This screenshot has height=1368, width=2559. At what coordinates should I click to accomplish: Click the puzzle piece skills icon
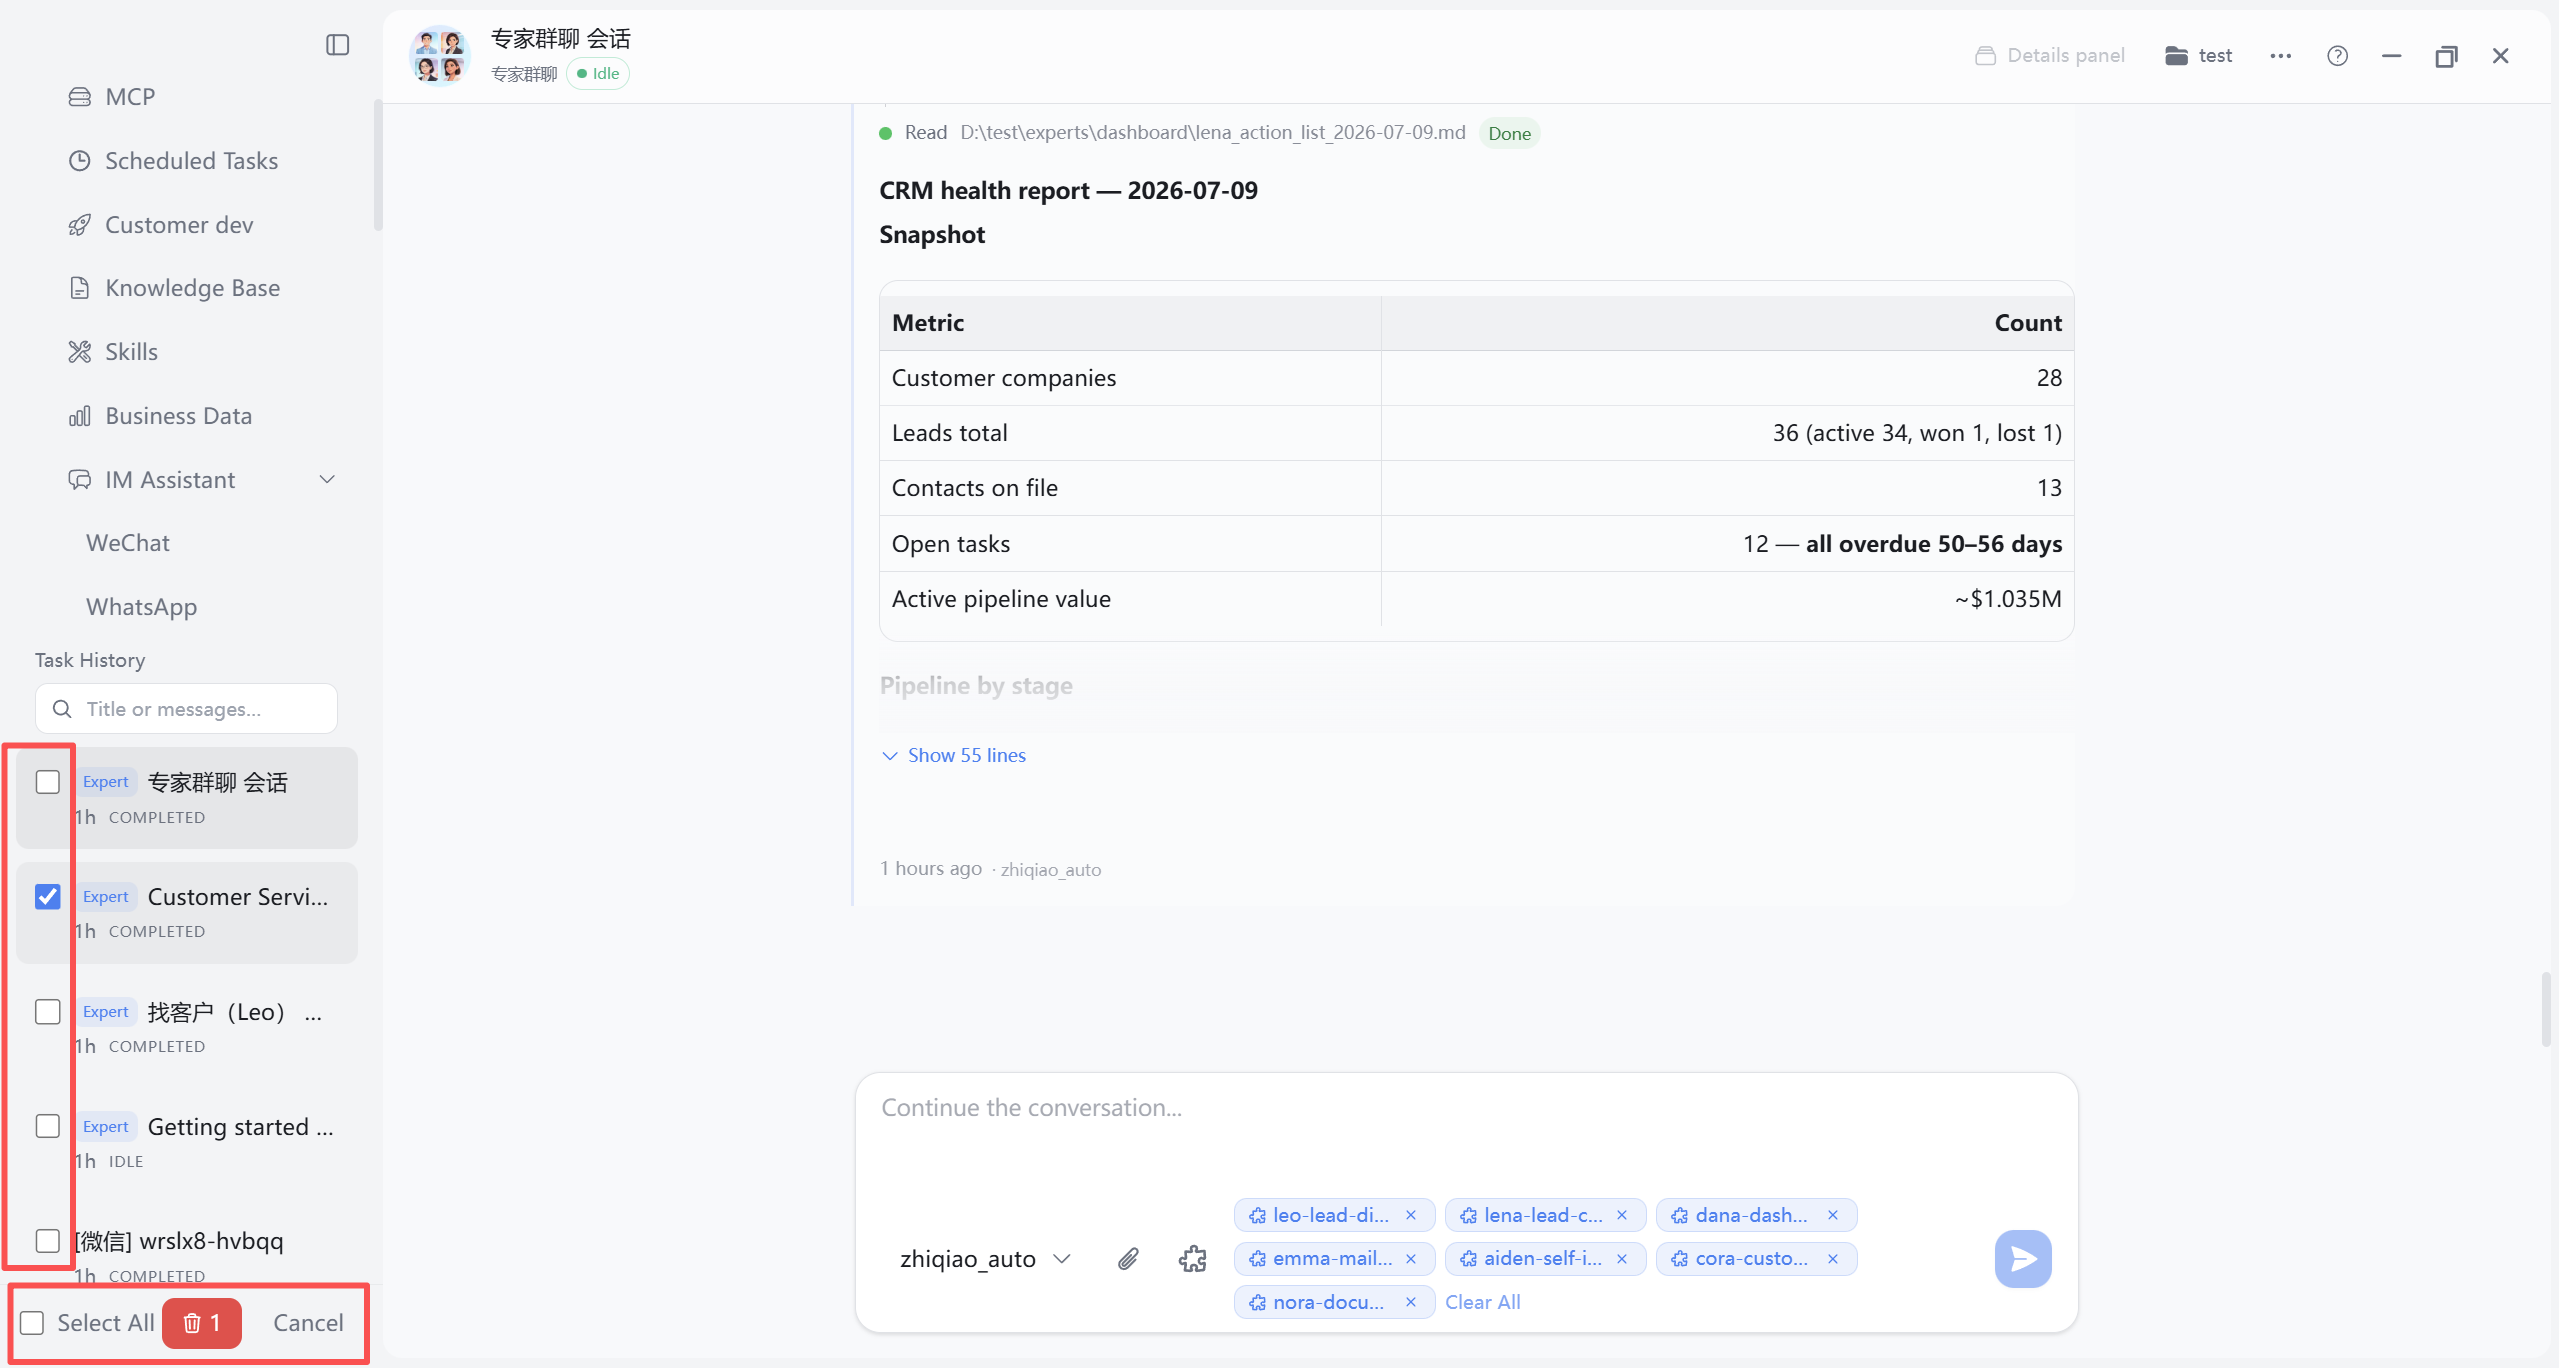(1193, 1259)
